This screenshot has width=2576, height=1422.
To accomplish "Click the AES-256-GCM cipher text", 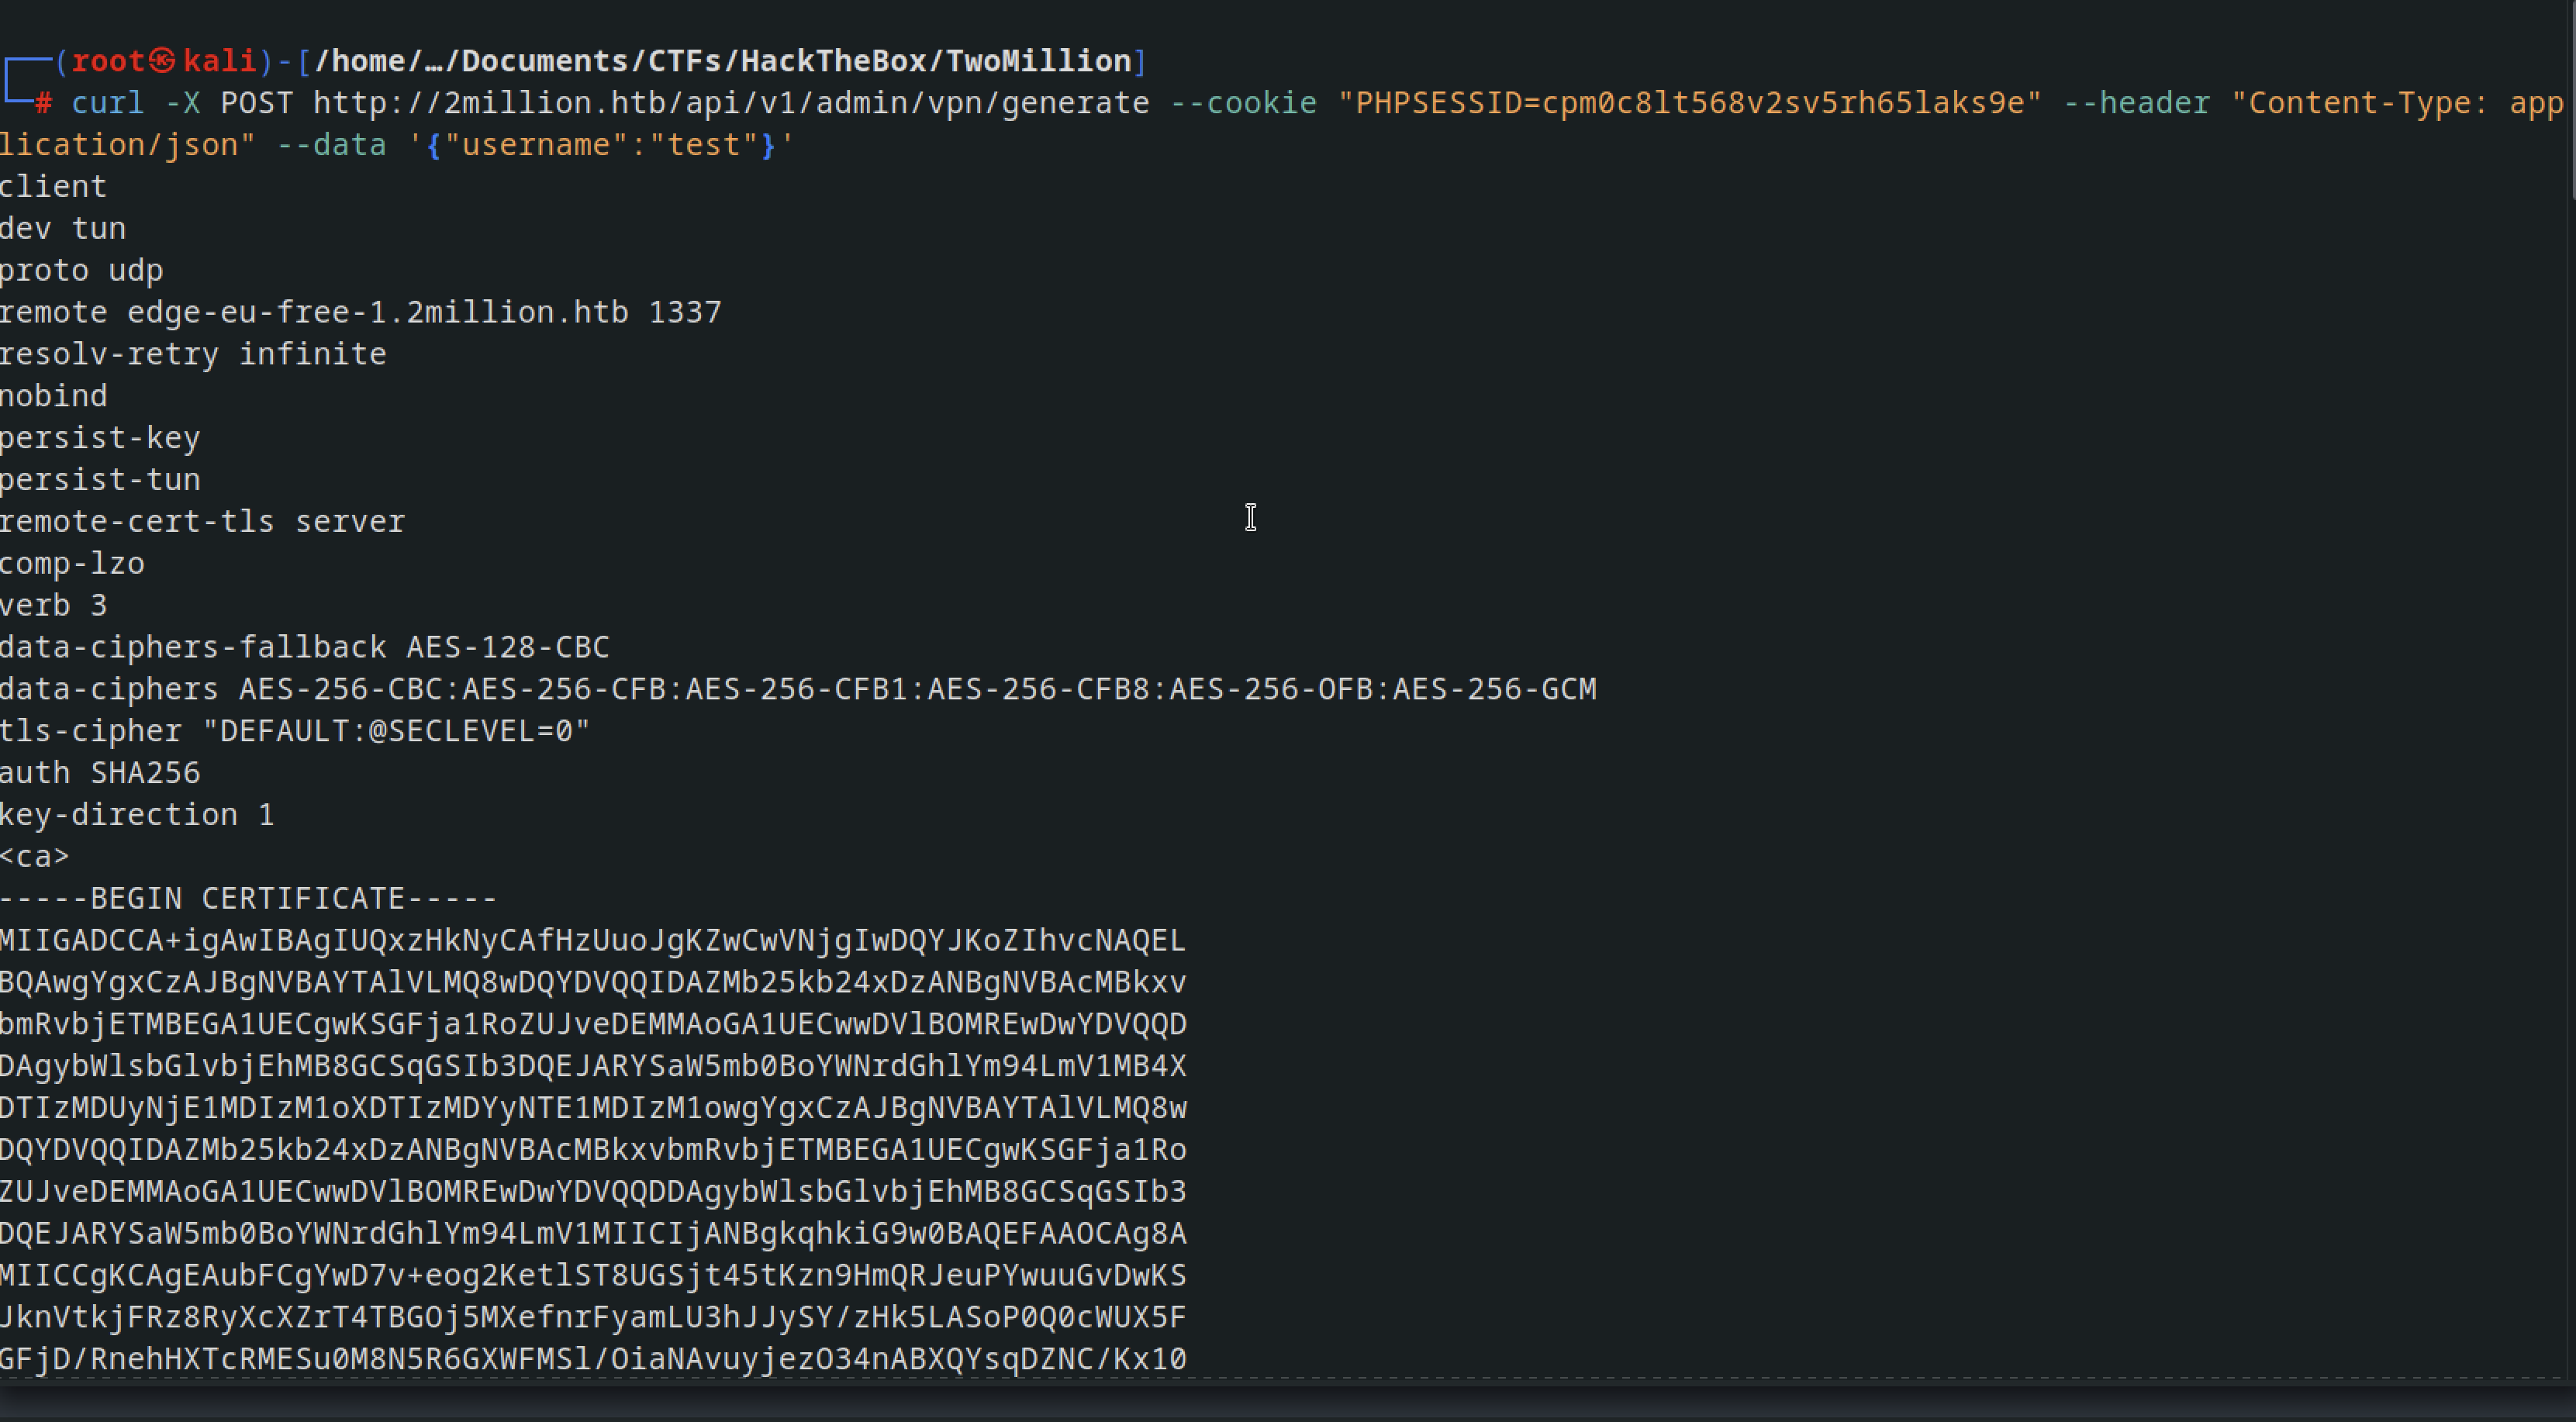I will (1495, 689).
